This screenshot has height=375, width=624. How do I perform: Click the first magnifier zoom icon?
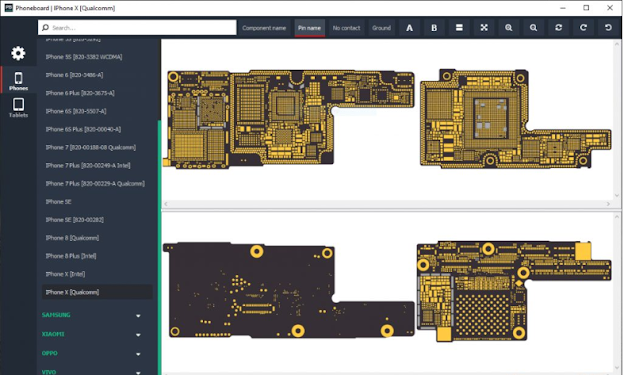pos(509,28)
